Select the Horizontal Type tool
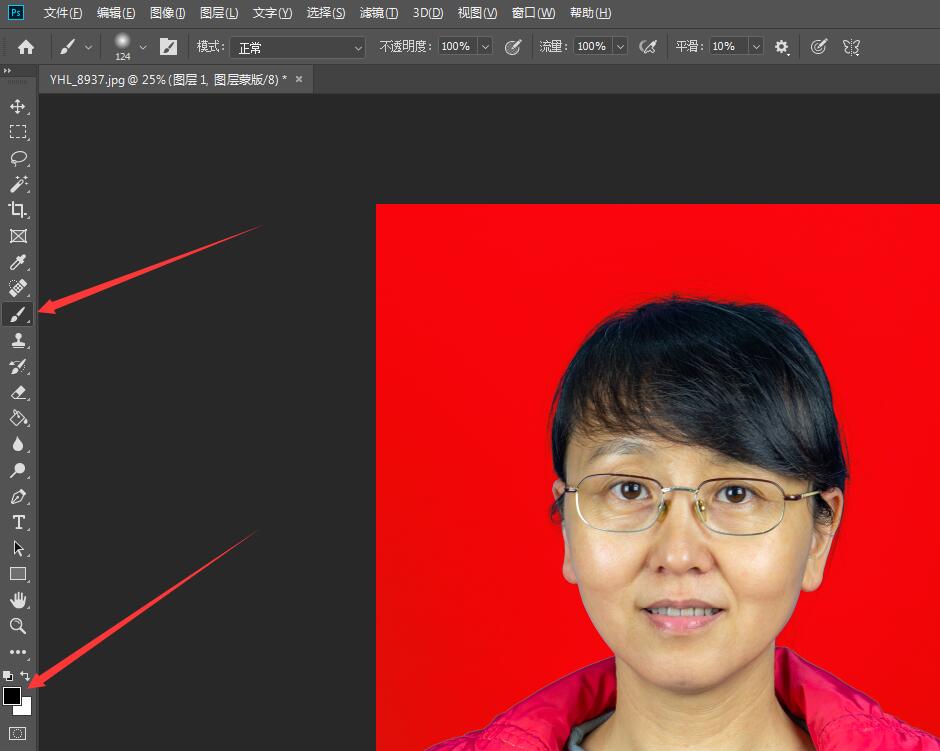This screenshot has height=751, width=940. tap(17, 522)
